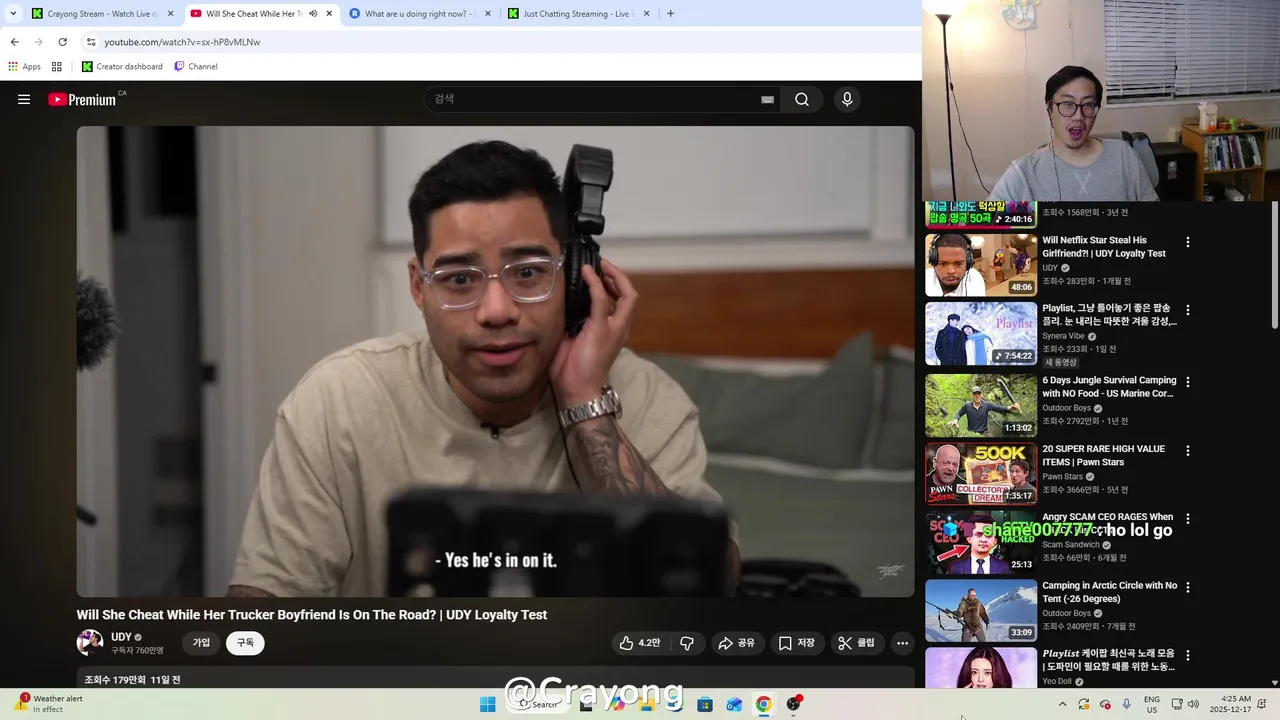Viewport: 1280px width, 720px height.
Task: Click the 클립 clip button
Action: click(x=856, y=643)
